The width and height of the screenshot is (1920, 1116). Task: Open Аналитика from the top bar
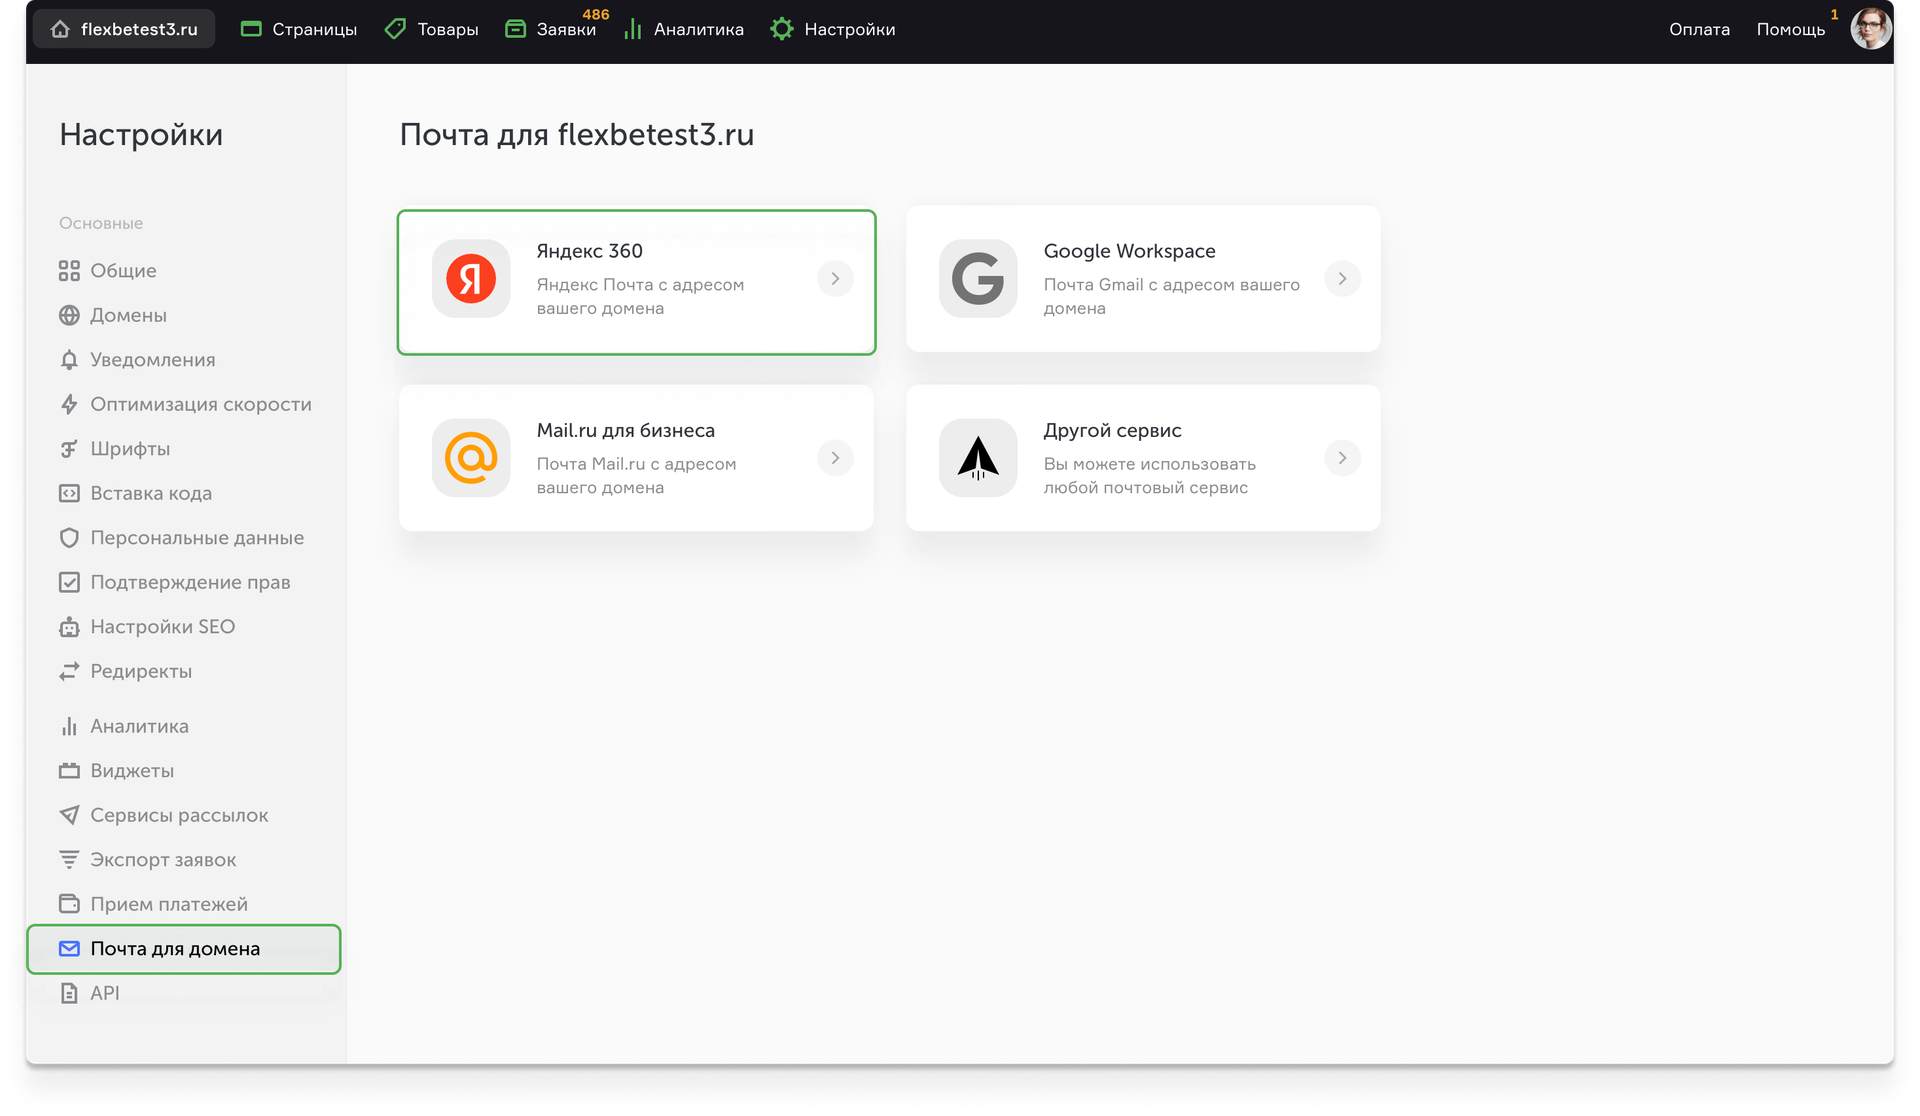click(683, 28)
